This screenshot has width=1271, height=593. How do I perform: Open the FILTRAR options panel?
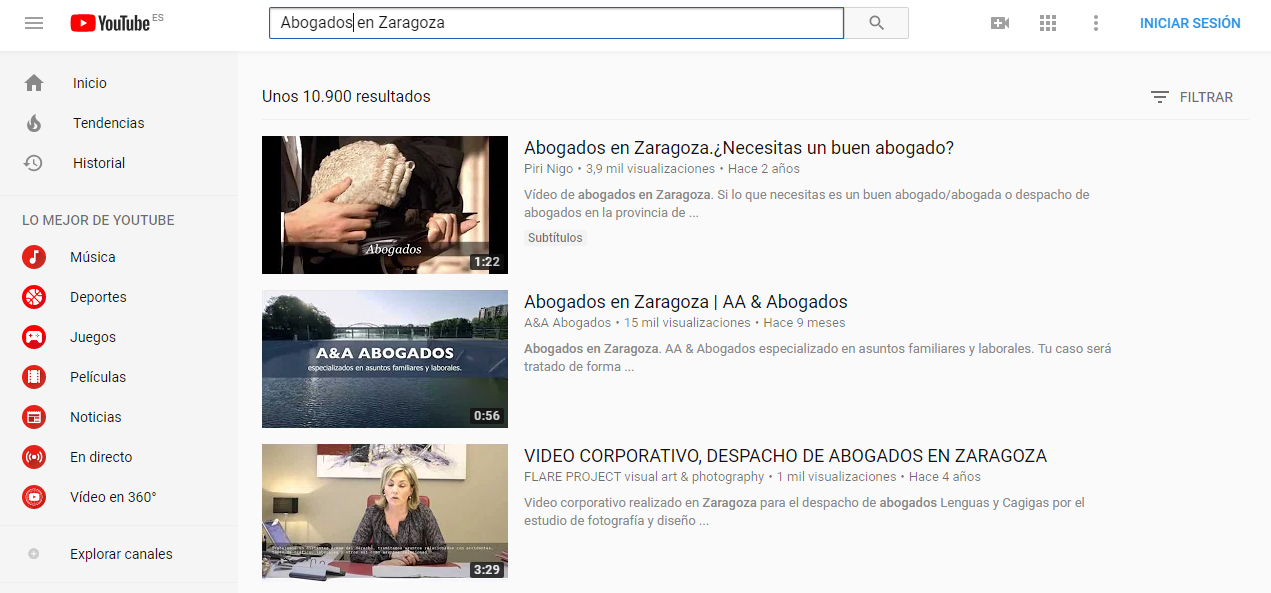pyautogui.click(x=1192, y=97)
